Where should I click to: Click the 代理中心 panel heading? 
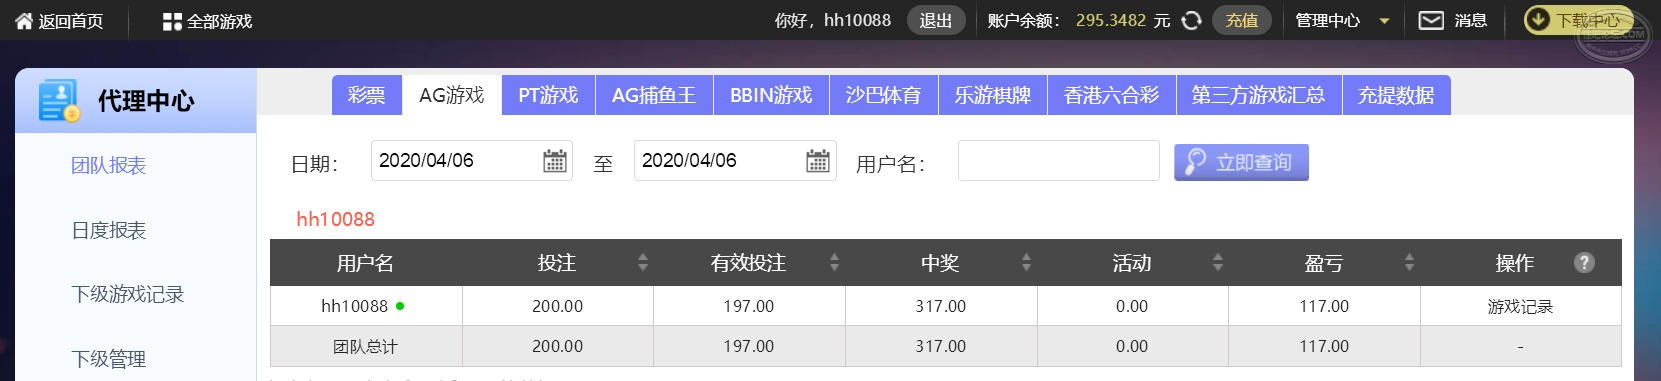coord(146,101)
